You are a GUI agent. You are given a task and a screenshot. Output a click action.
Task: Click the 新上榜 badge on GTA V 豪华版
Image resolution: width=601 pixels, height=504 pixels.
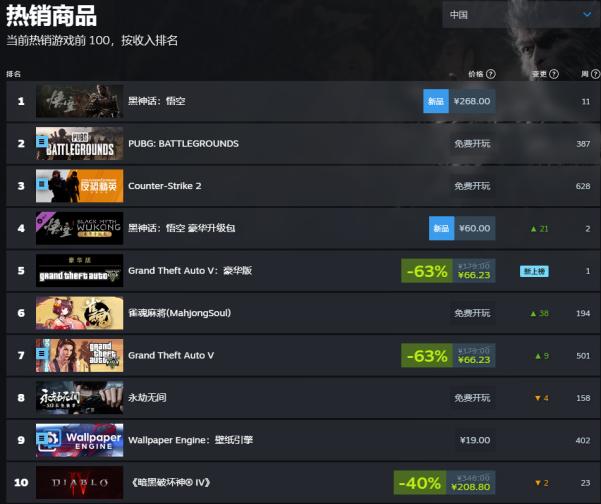point(534,271)
